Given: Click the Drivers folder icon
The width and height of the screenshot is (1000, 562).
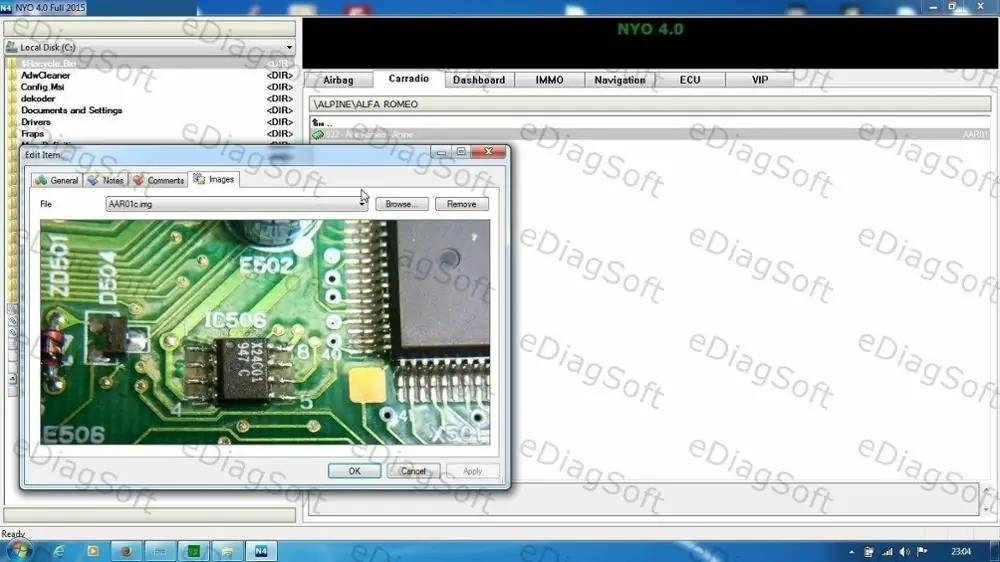Looking at the screenshot, I should 12,122.
